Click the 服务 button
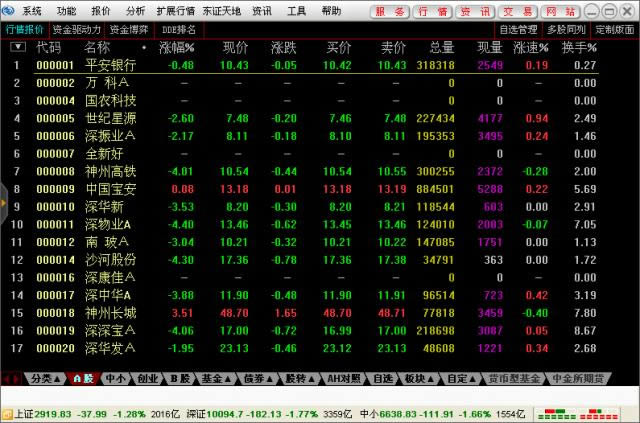Image resolution: width=640 pixels, height=423 pixels. pyautogui.click(x=393, y=11)
